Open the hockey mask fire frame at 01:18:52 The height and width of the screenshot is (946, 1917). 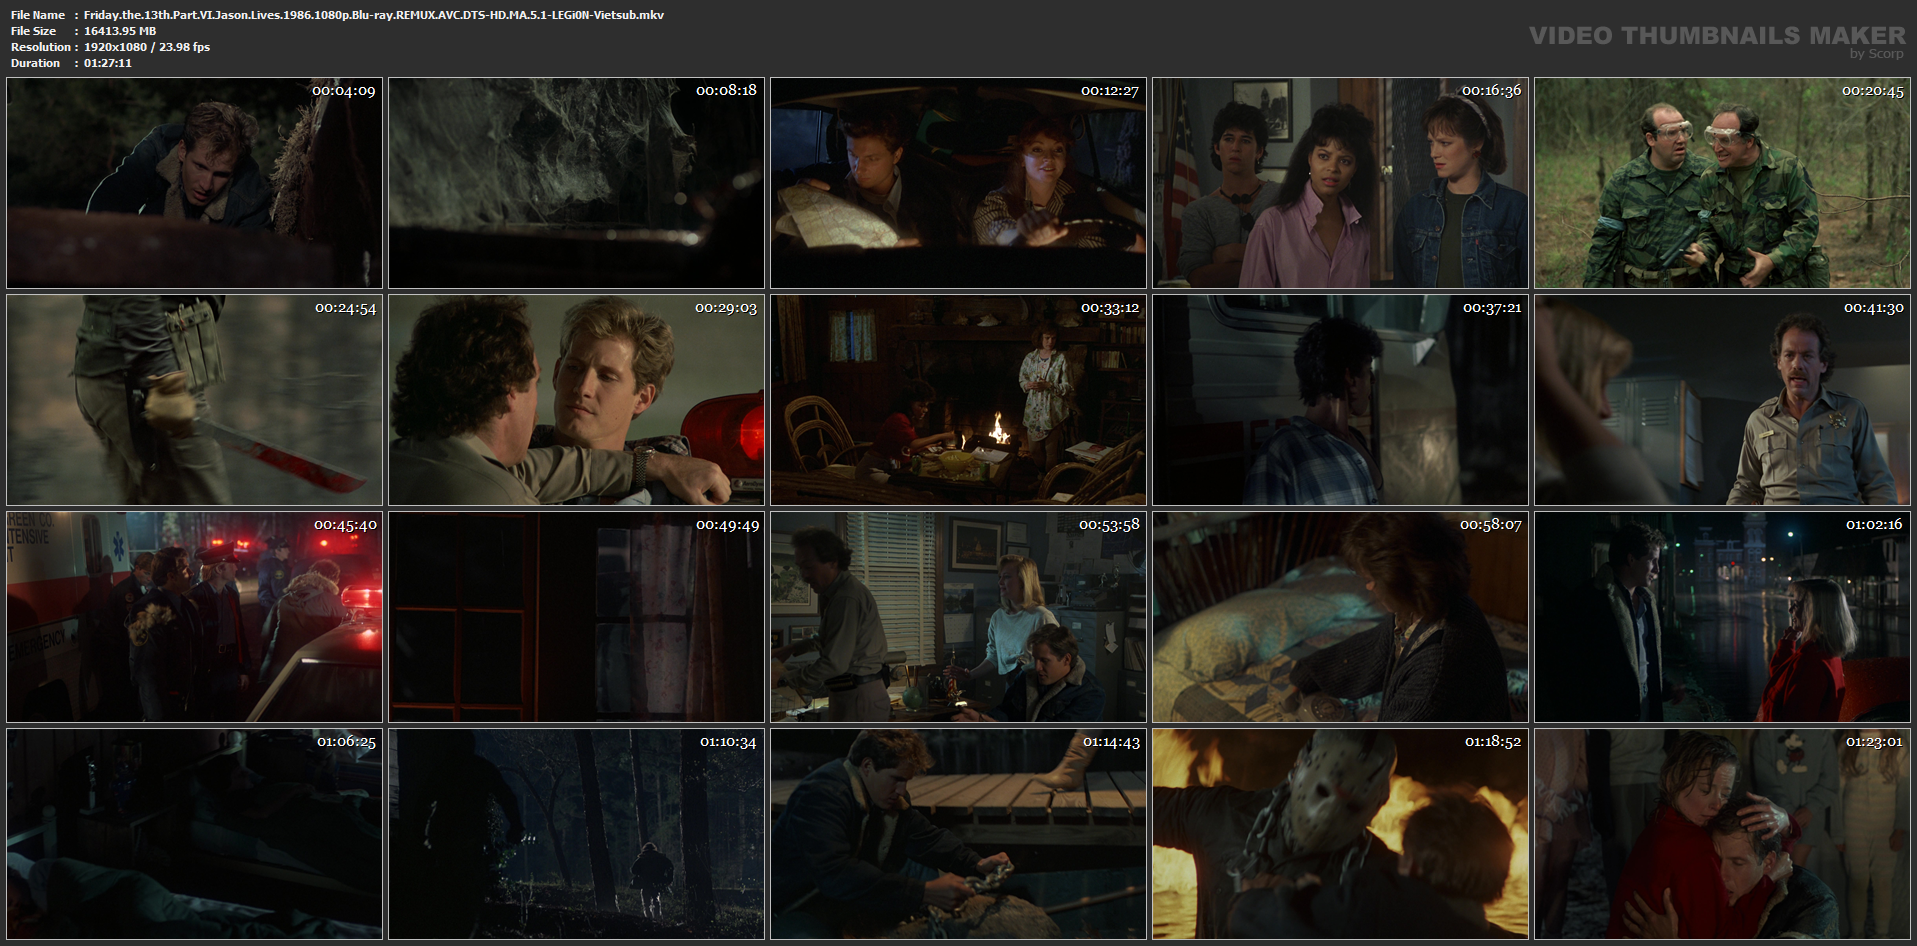[1340, 834]
